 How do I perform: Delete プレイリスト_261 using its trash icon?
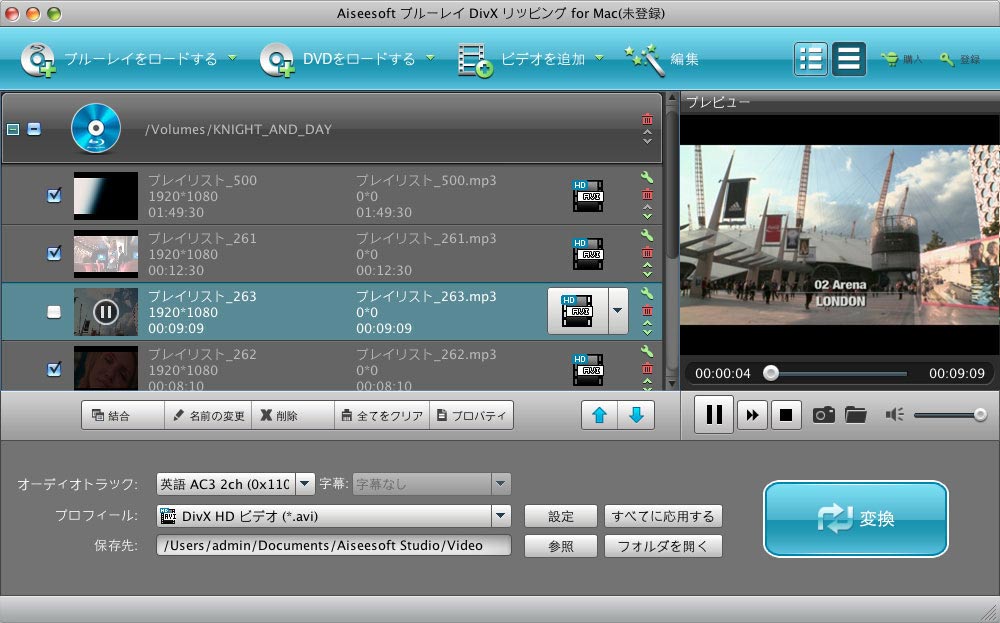(x=646, y=252)
